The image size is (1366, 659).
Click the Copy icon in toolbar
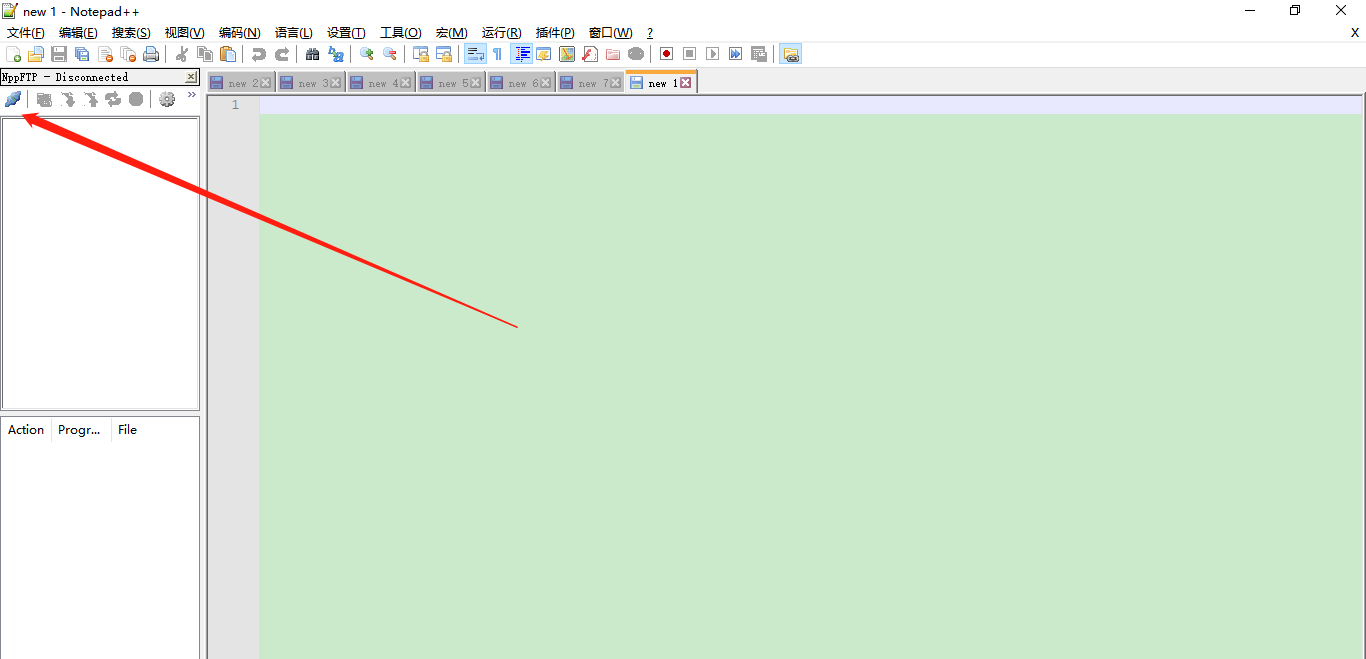coord(205,54)
